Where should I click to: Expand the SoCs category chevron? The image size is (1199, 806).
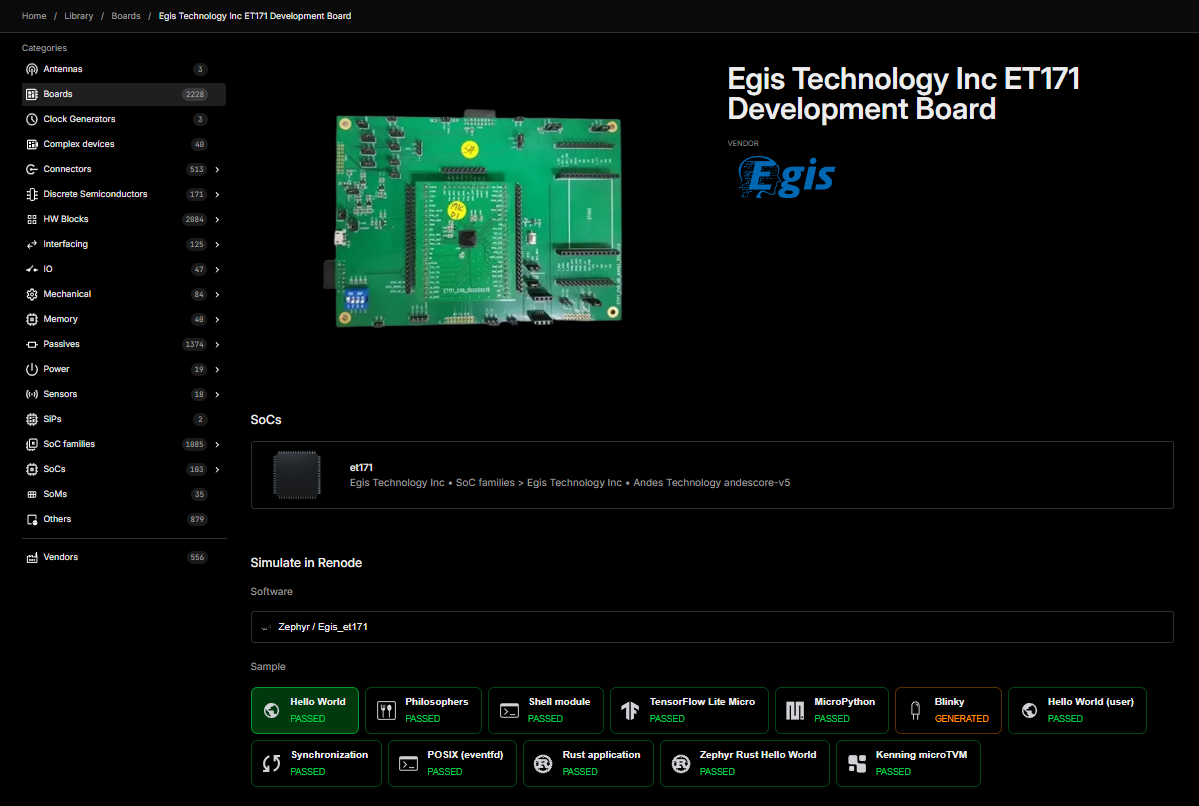pos(217,470)
